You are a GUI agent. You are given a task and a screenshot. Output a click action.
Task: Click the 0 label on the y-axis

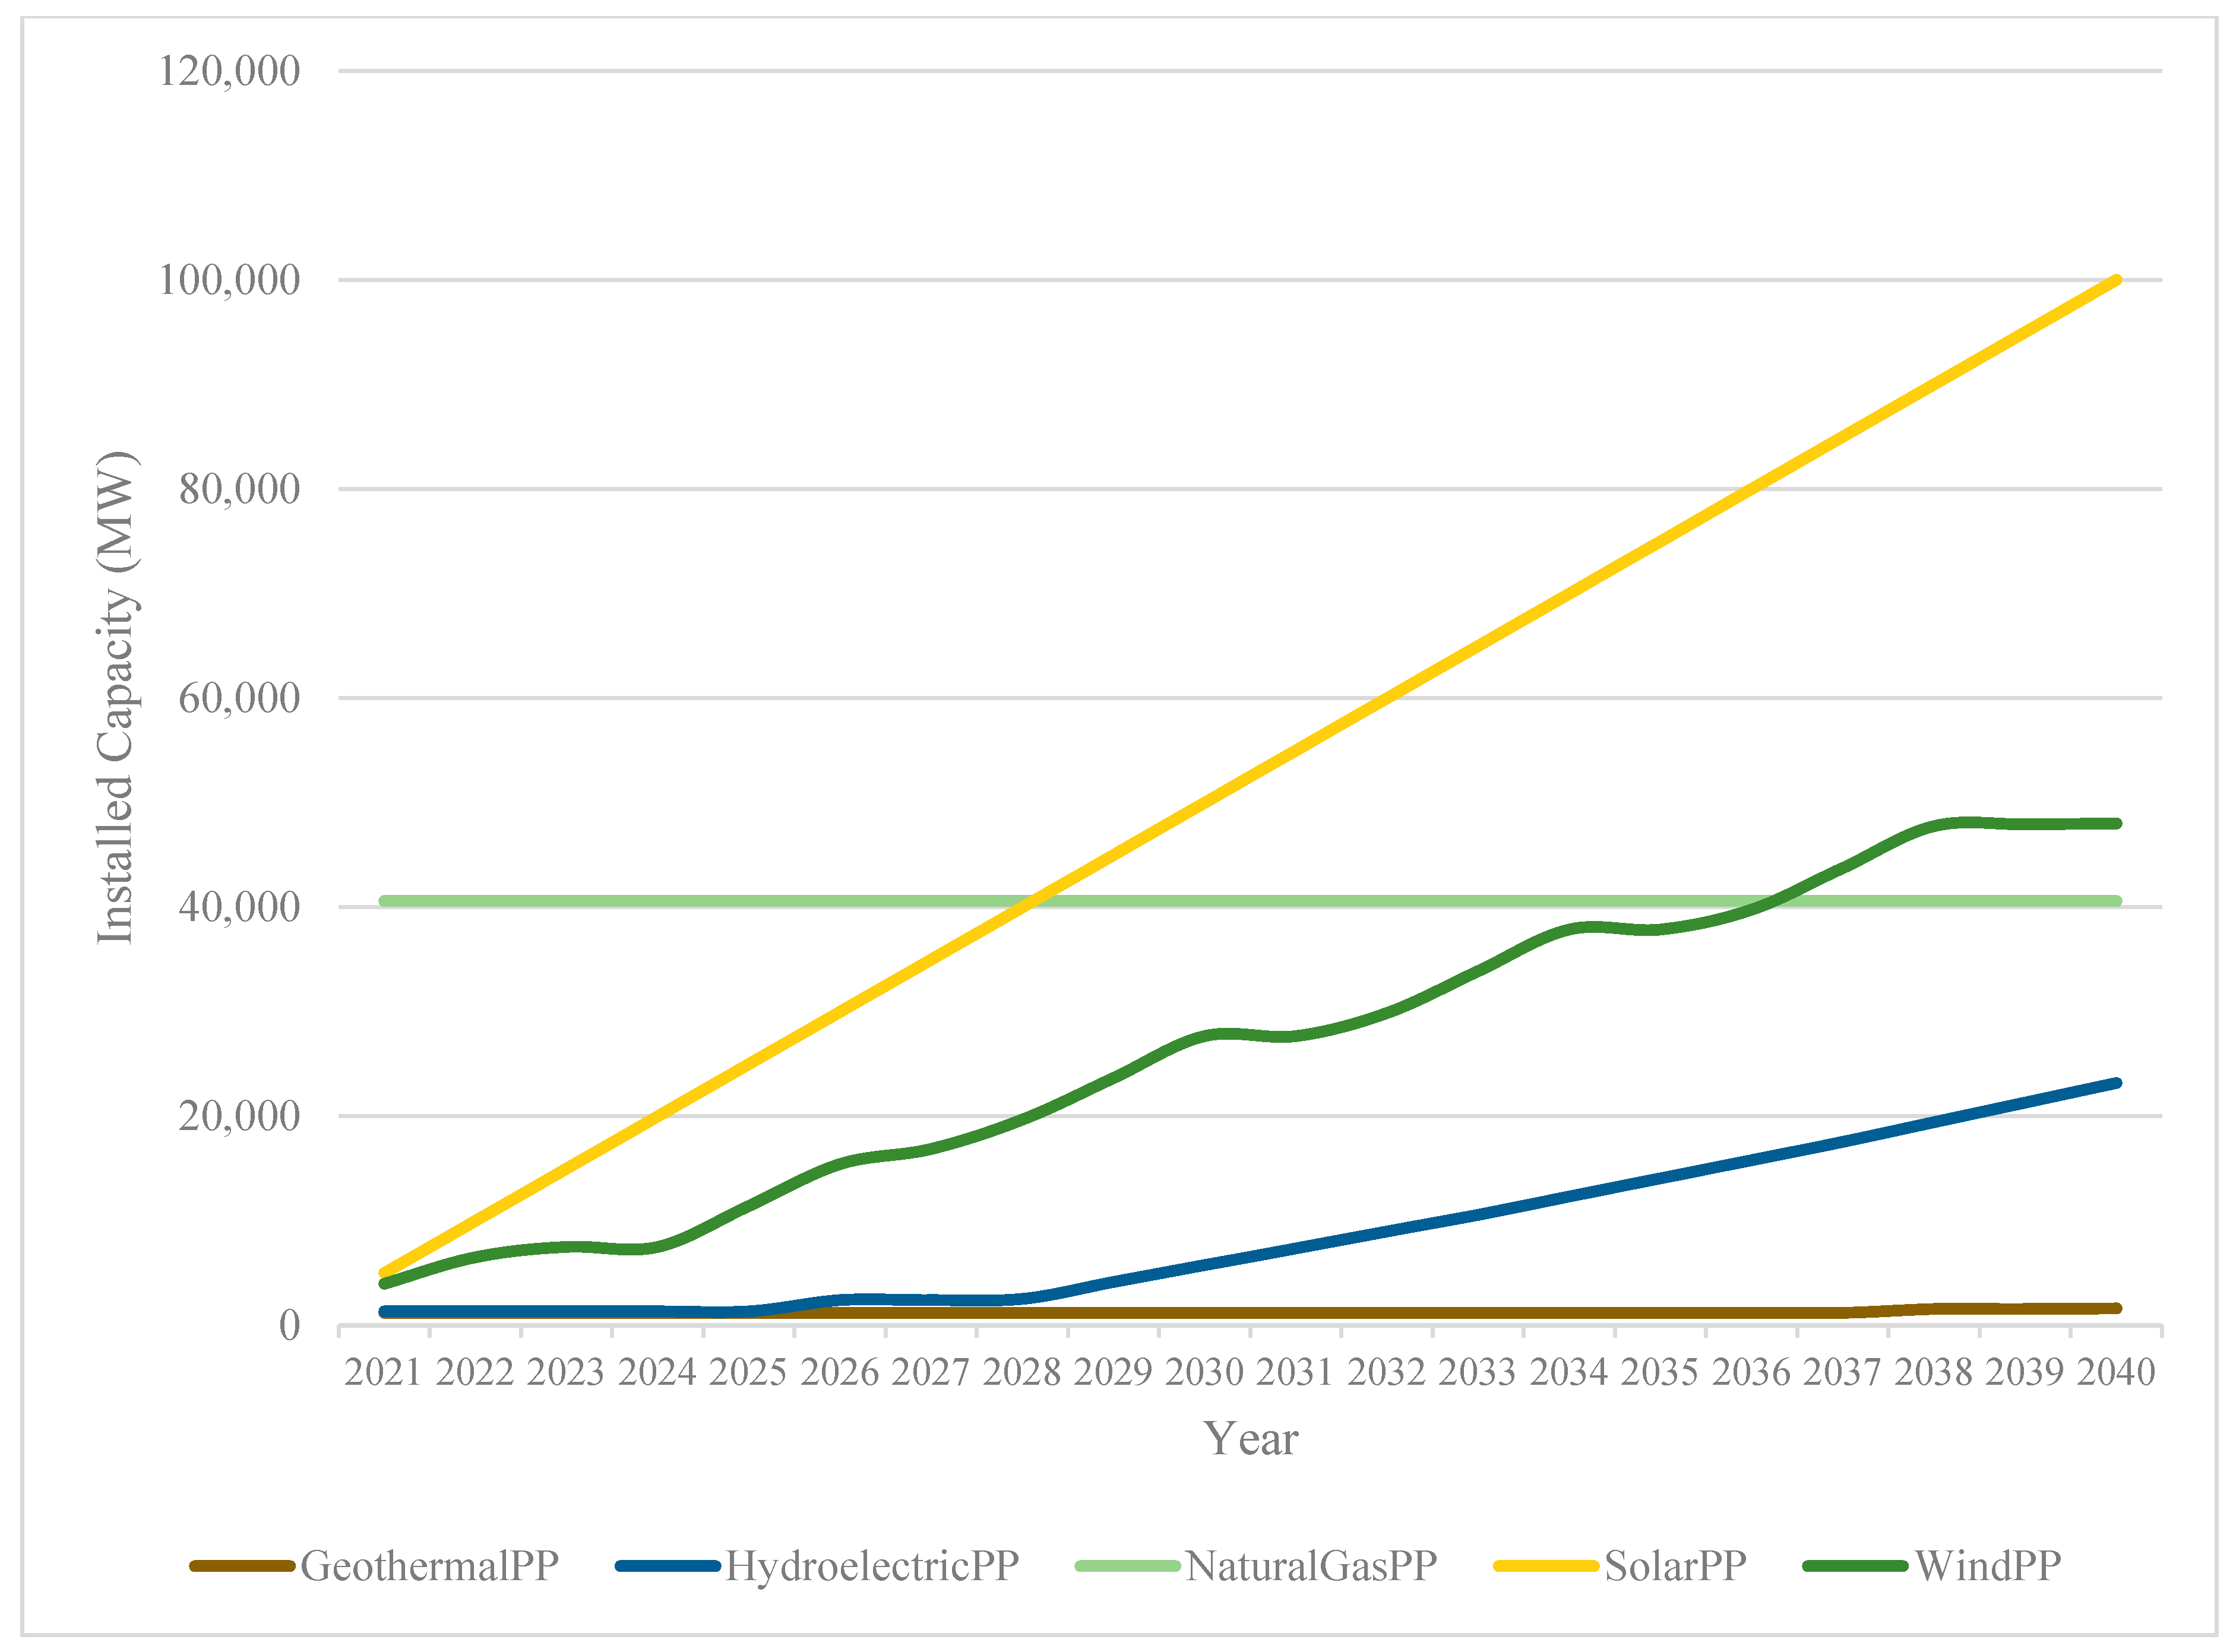(289, 1326)
